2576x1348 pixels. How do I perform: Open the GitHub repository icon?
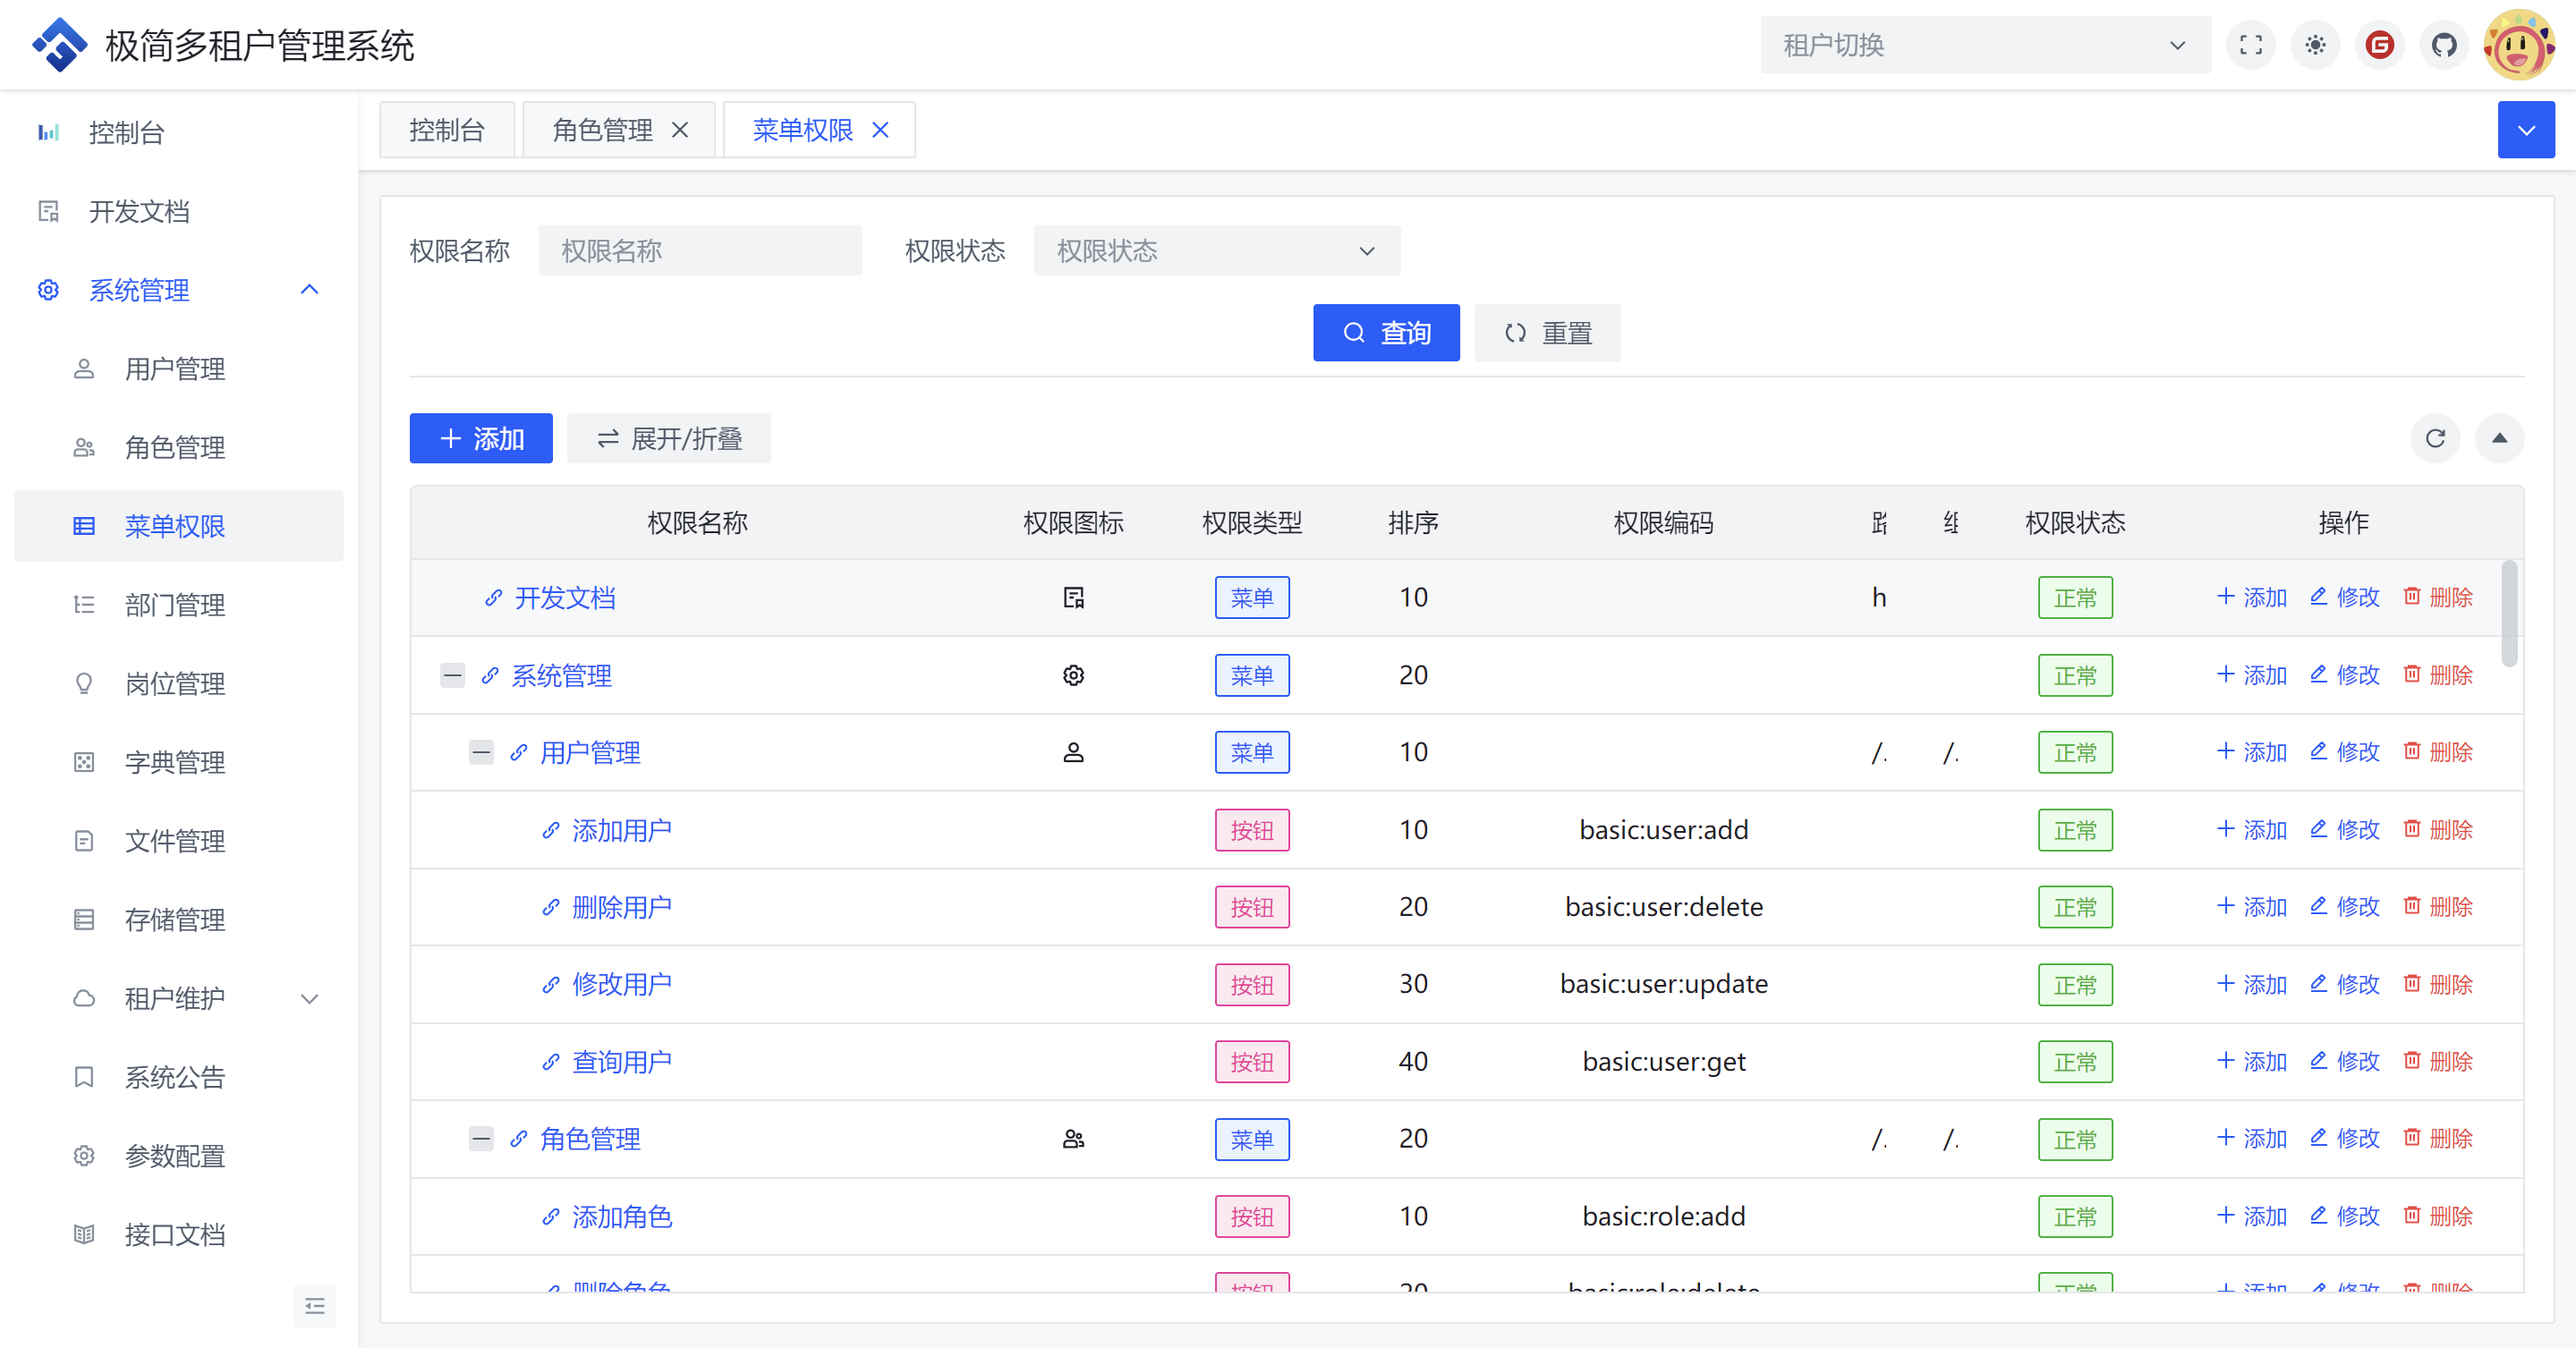[x=2444, y=45]
